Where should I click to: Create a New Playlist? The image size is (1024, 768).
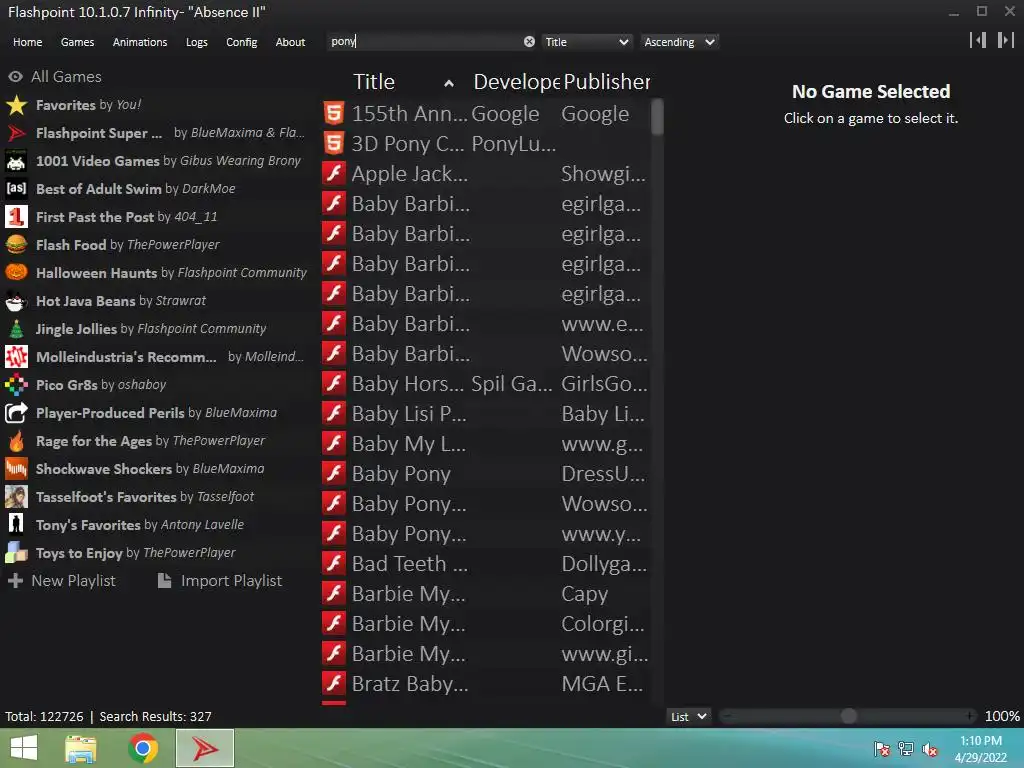point(61,581)
